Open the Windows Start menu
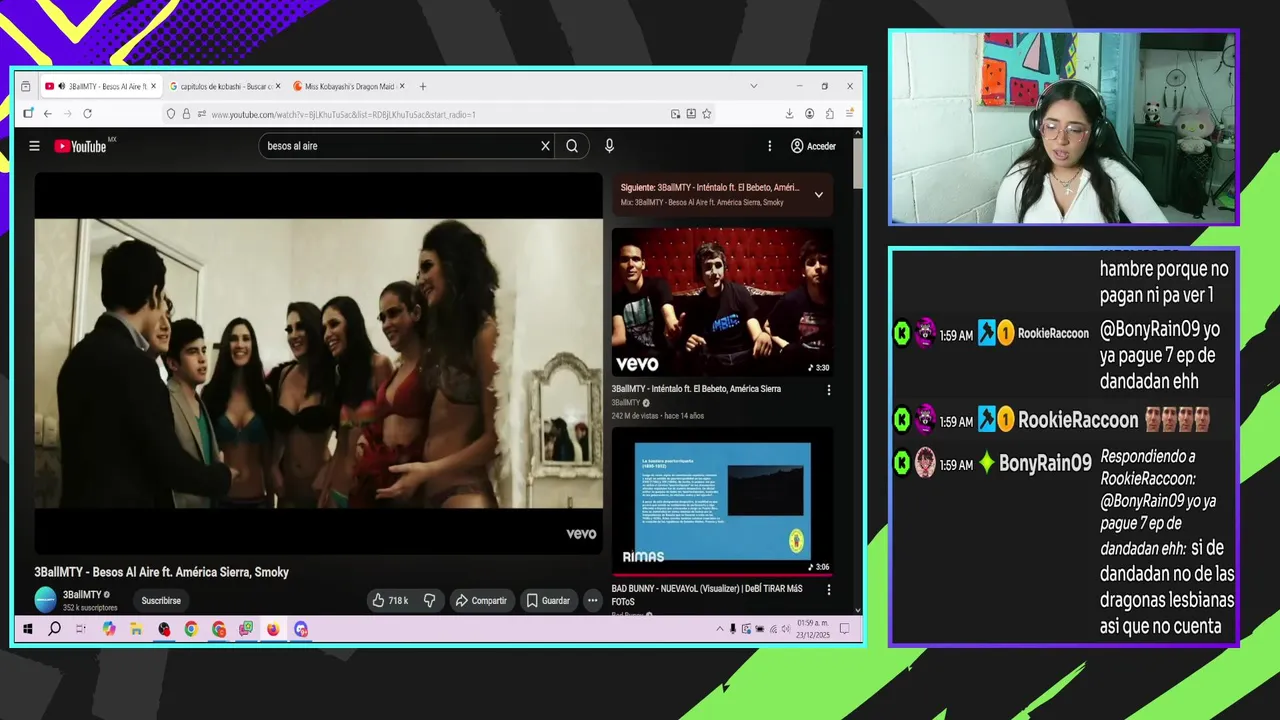 coord(28,629)
